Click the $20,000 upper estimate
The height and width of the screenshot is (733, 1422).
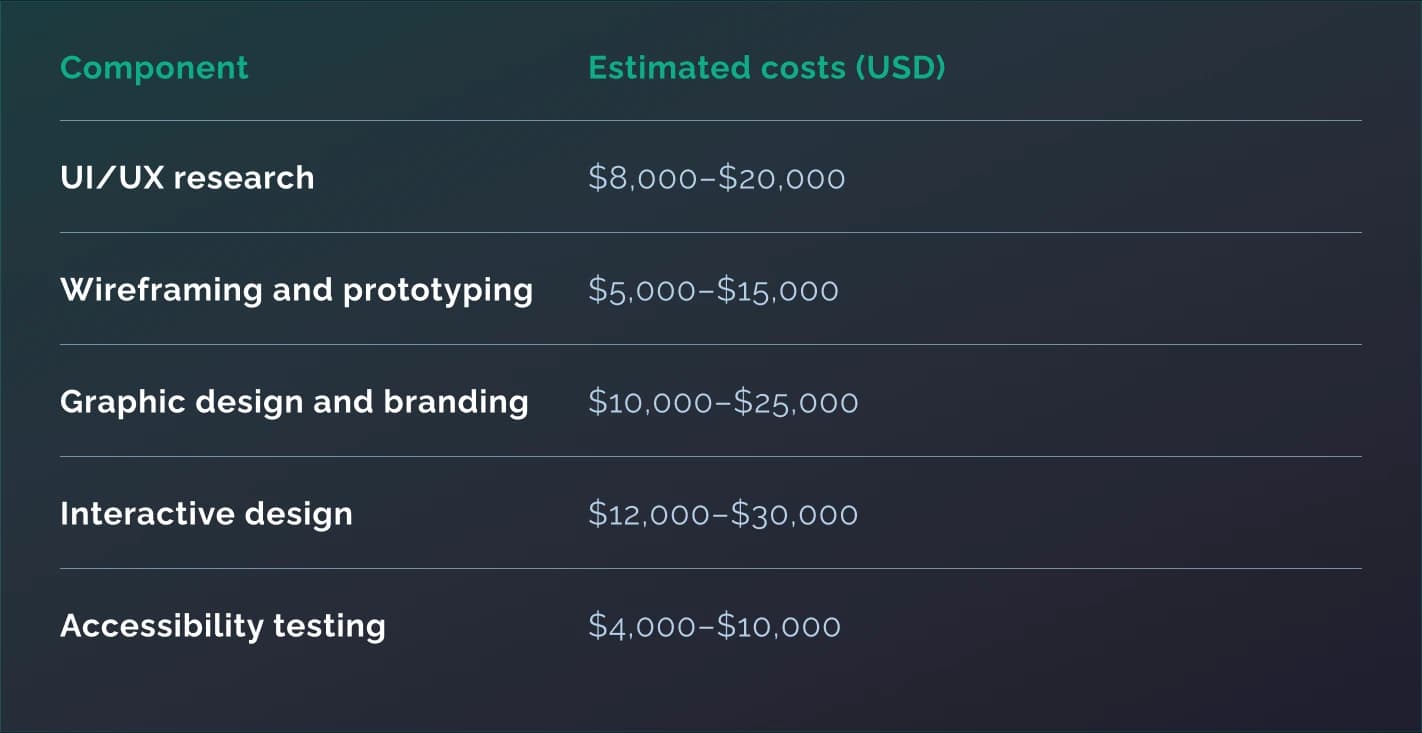pos(782,179)
